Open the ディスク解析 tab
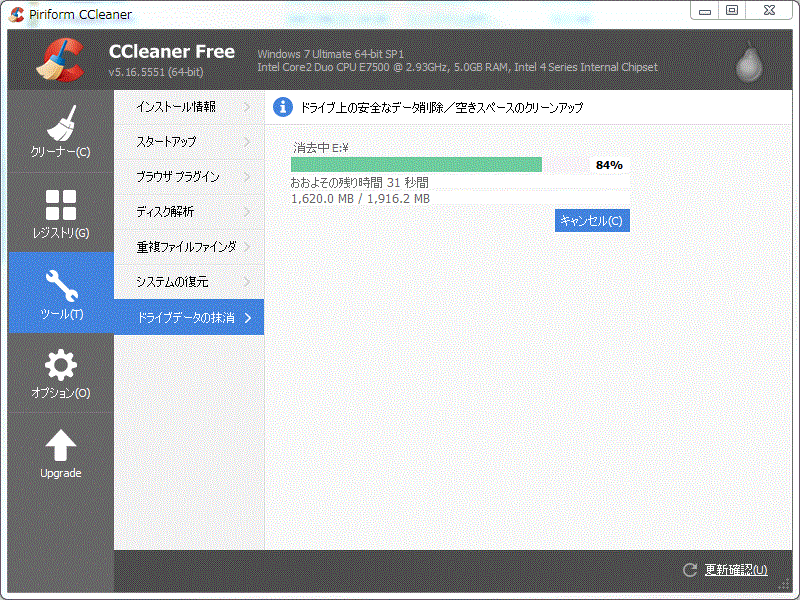800x600 pixels. 189,212
